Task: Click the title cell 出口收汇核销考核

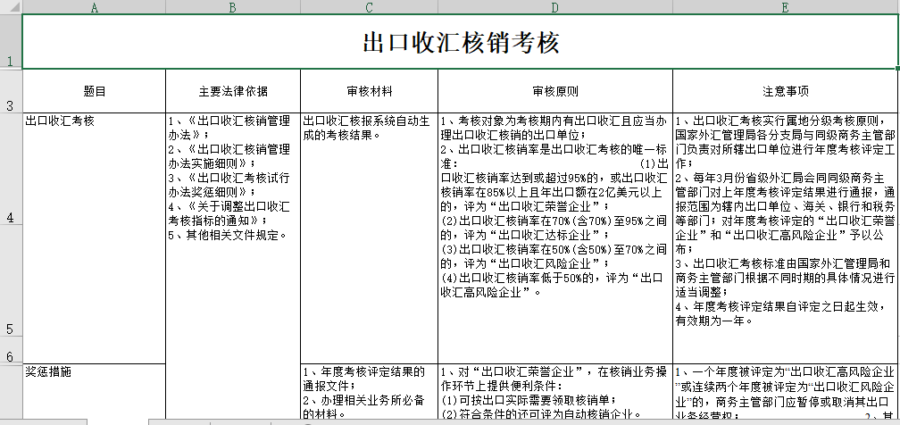Action: pos(460,41)
